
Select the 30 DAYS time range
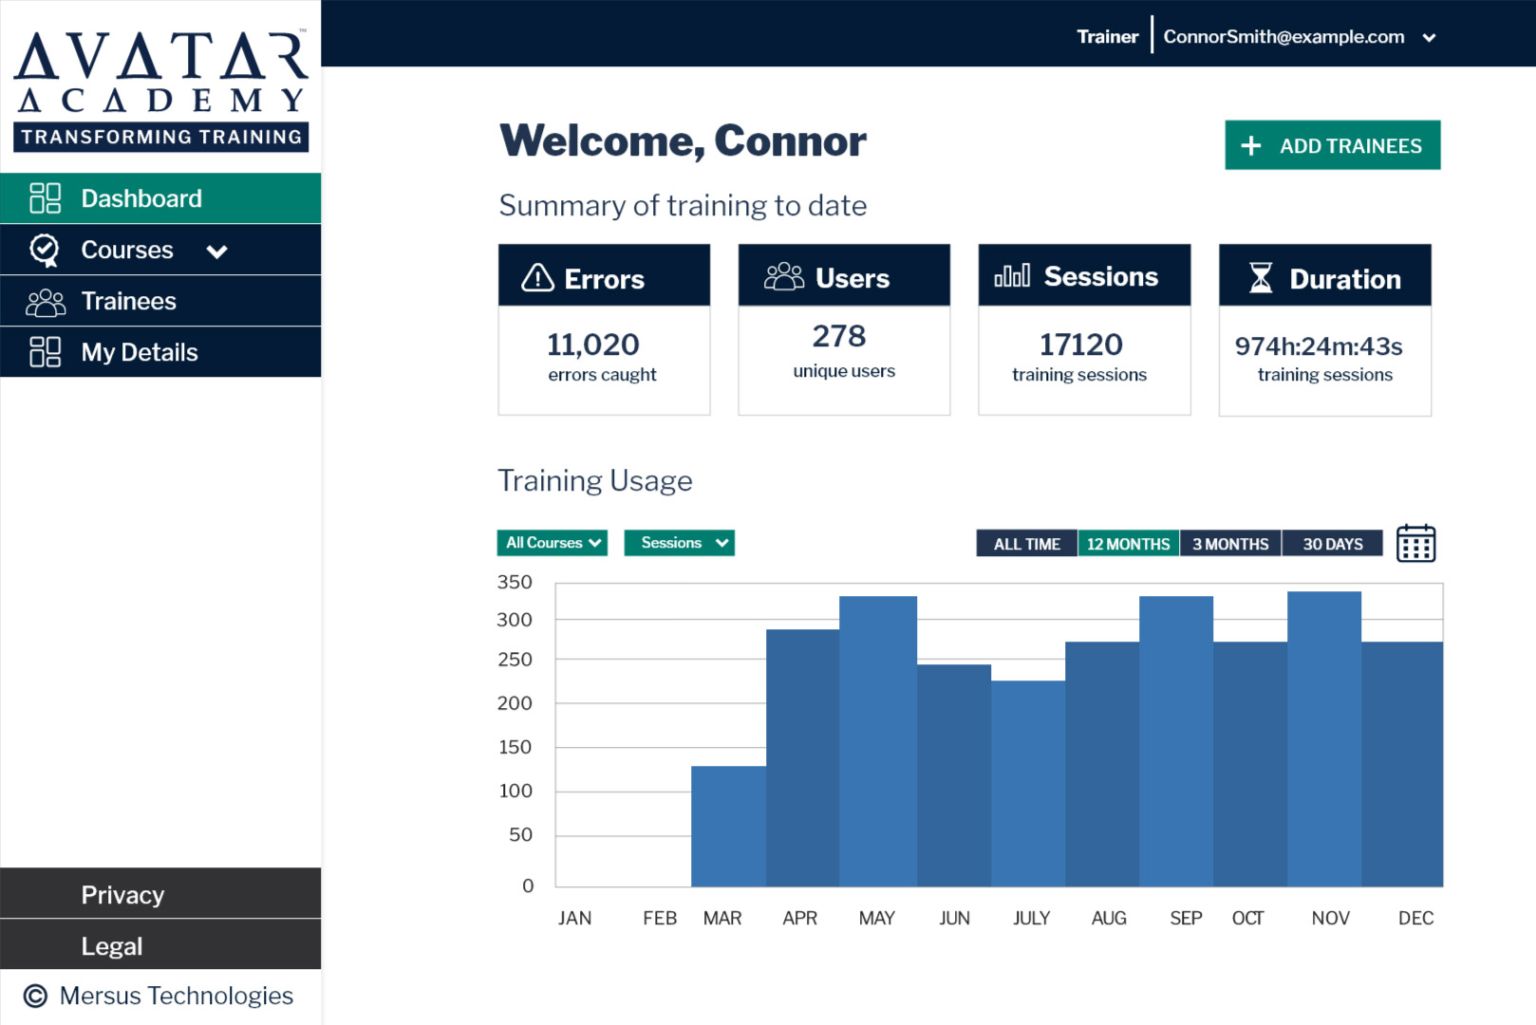click(1332, 544)
